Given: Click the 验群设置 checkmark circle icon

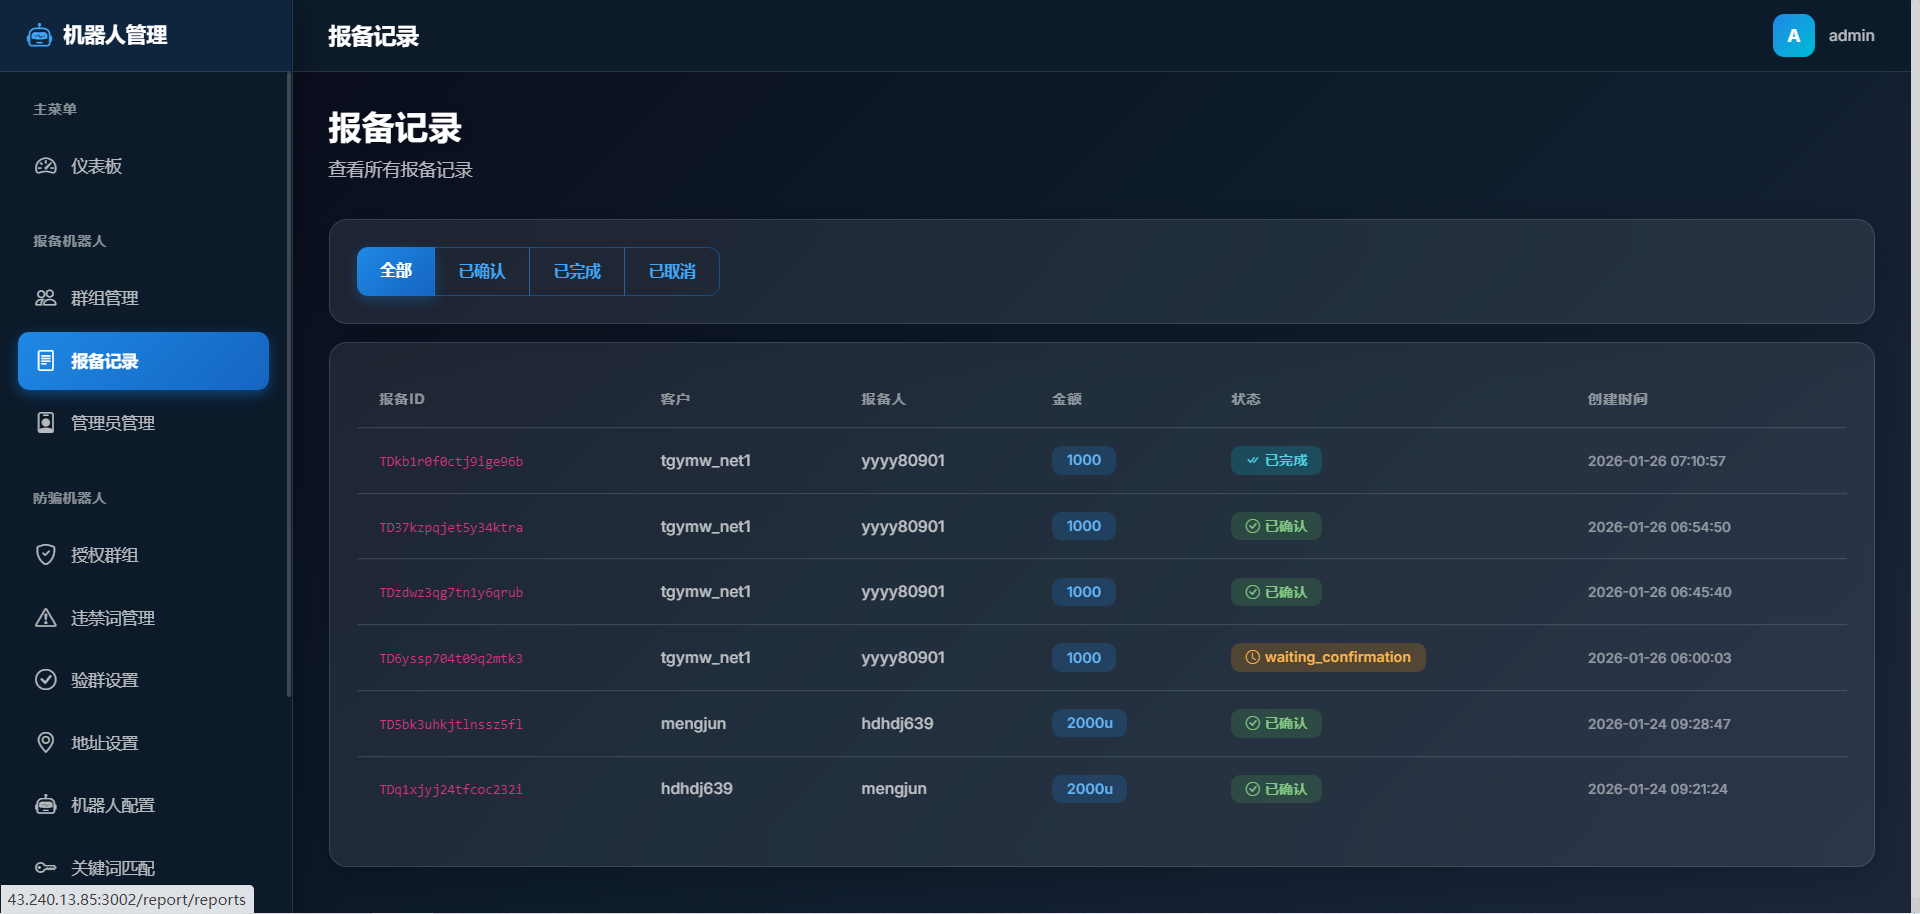Looking at the screenshot, I should point(46,680).
